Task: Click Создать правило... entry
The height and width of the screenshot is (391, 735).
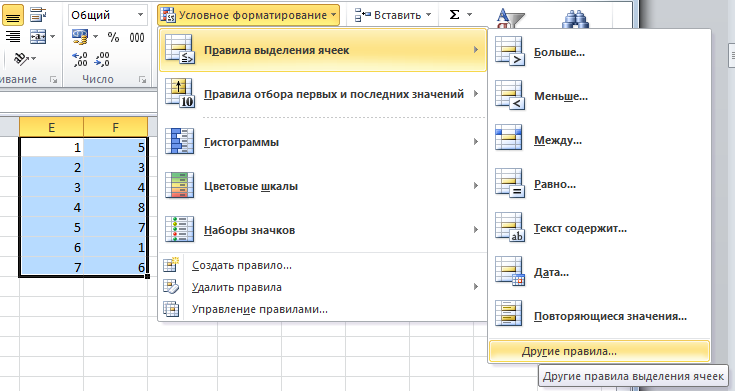Action: point(323,265)
